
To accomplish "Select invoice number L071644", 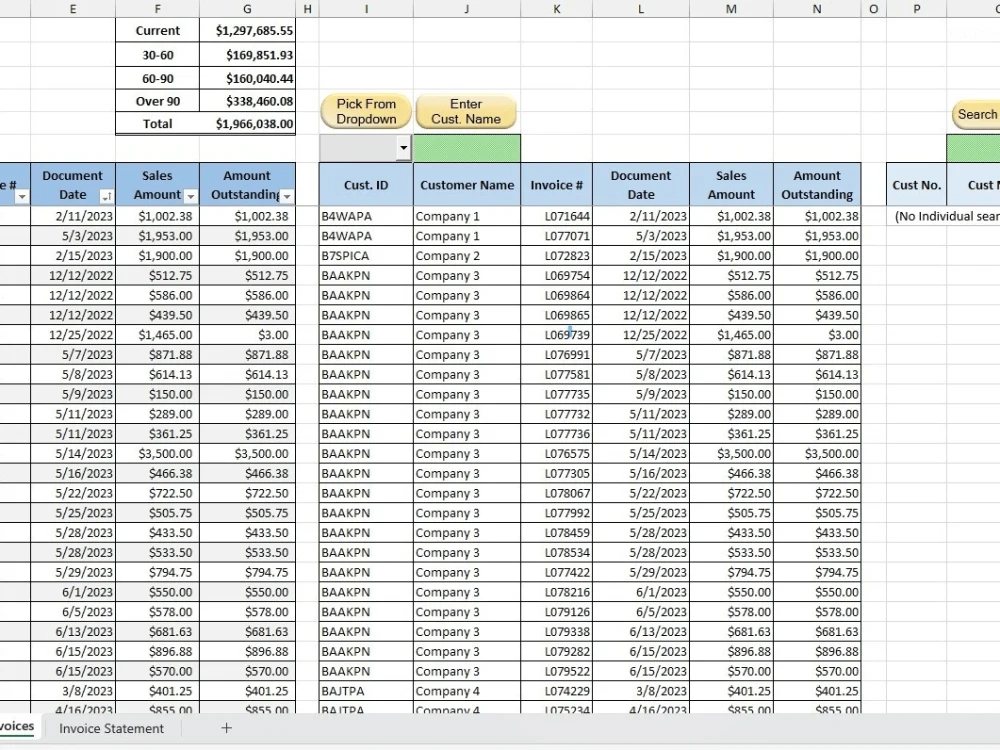I will [557, 216].
